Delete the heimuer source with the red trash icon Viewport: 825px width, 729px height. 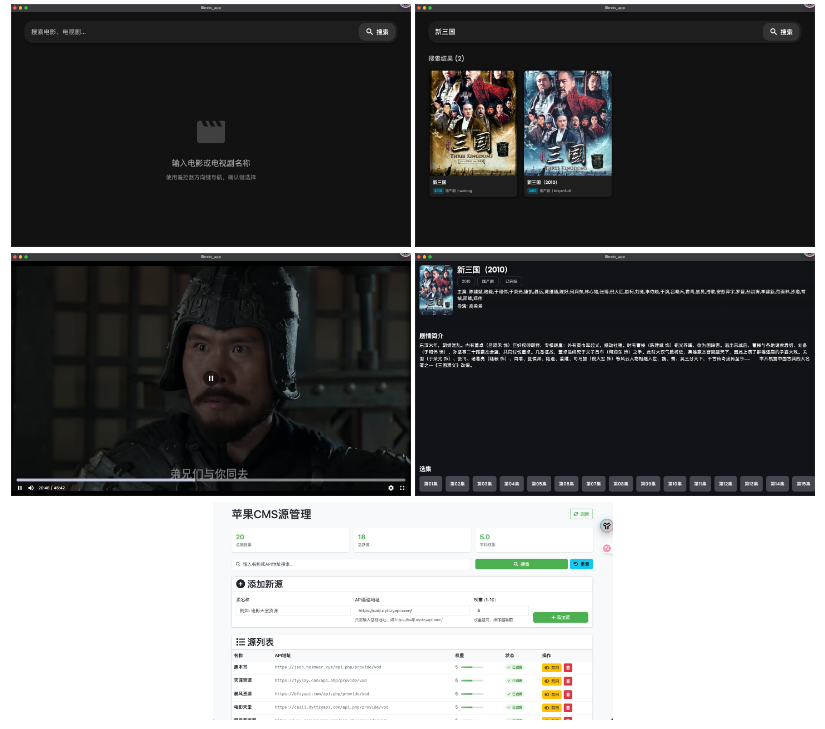(x=568, y=667)
